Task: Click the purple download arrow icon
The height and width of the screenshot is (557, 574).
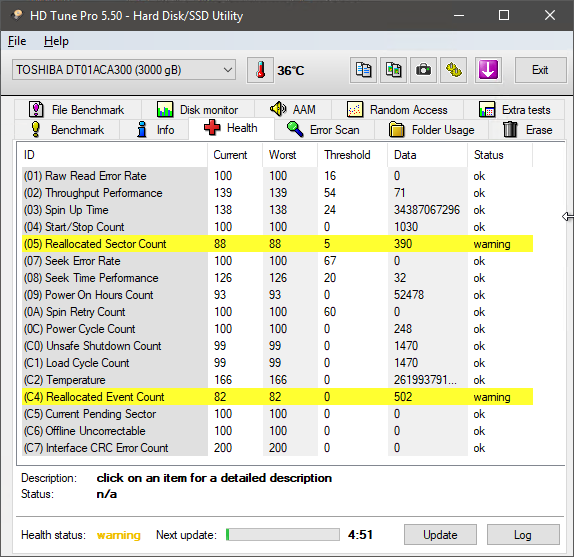Action: [x=488, y=70]
